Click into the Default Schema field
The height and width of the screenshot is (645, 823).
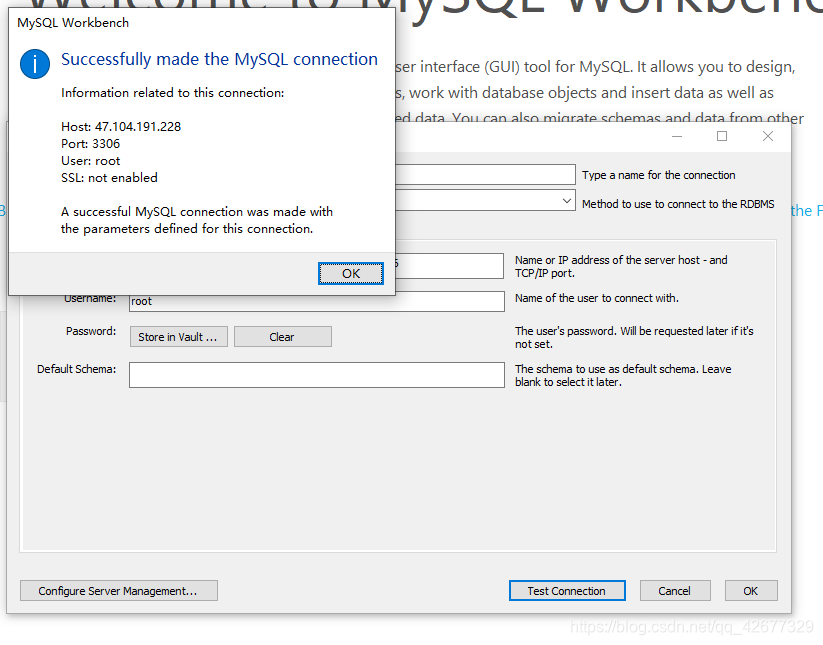317,375
